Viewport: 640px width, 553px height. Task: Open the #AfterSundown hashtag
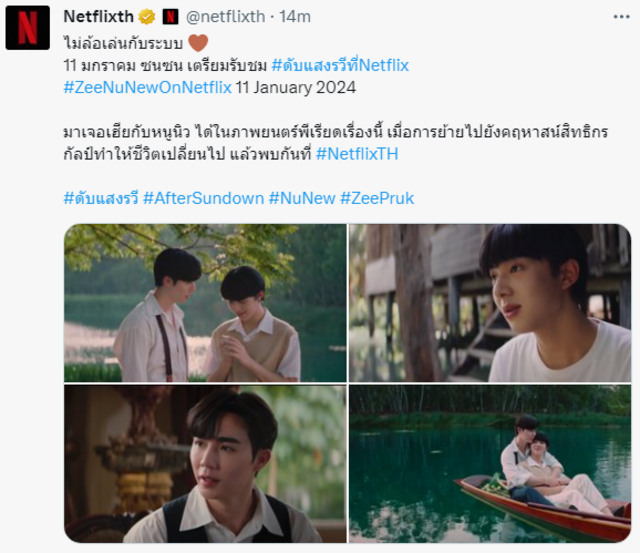click(x=203, y=198)
